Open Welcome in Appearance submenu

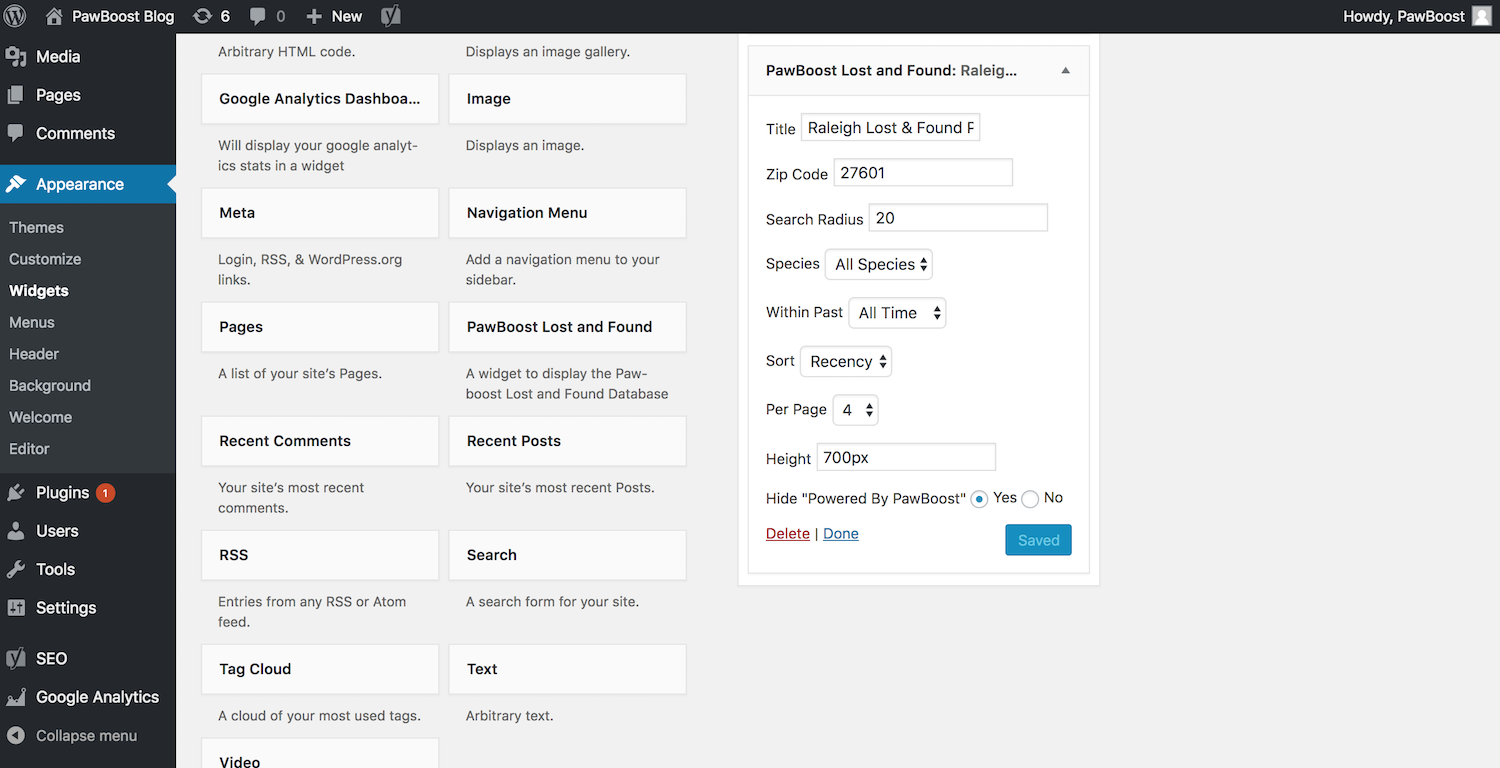(41, 417)
